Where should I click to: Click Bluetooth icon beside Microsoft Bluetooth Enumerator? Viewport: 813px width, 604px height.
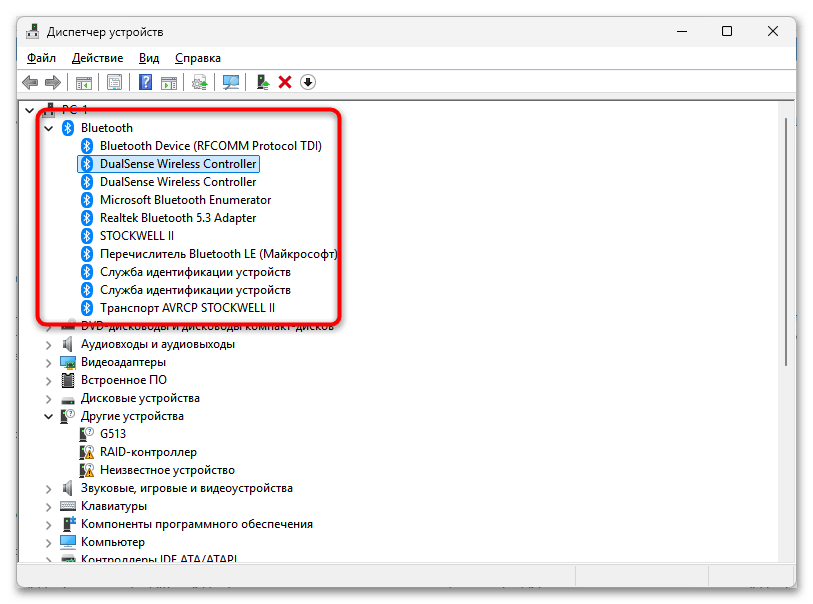(x=87, y=200)
